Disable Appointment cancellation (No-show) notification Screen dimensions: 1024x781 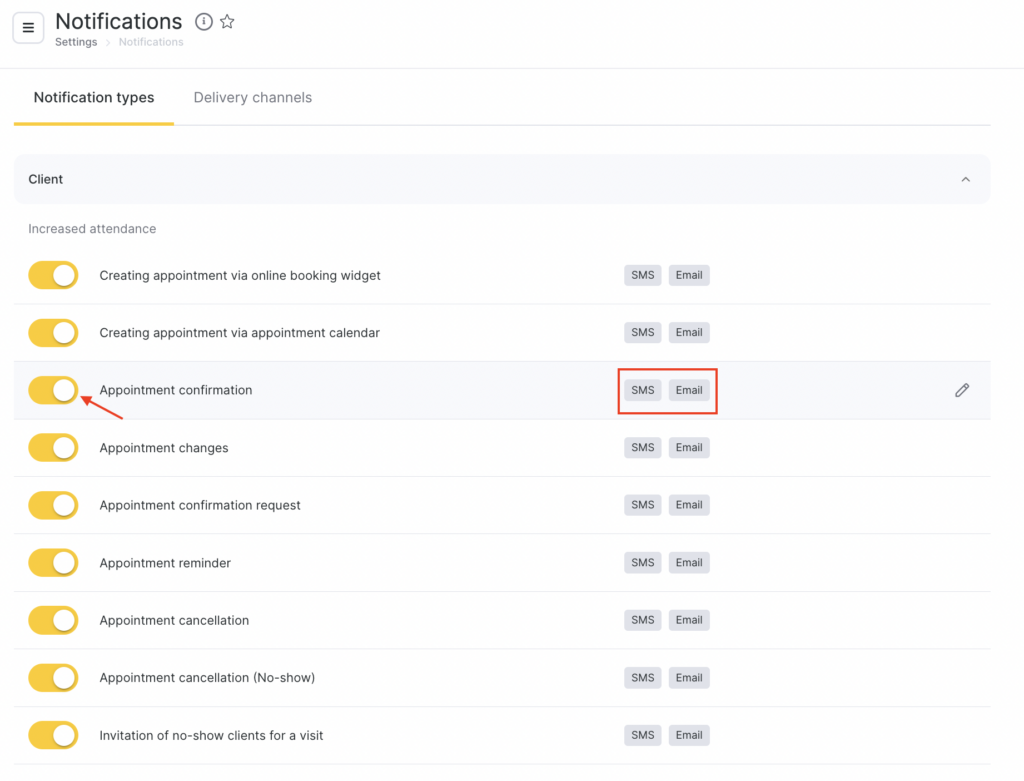click(x=53, y=678)
